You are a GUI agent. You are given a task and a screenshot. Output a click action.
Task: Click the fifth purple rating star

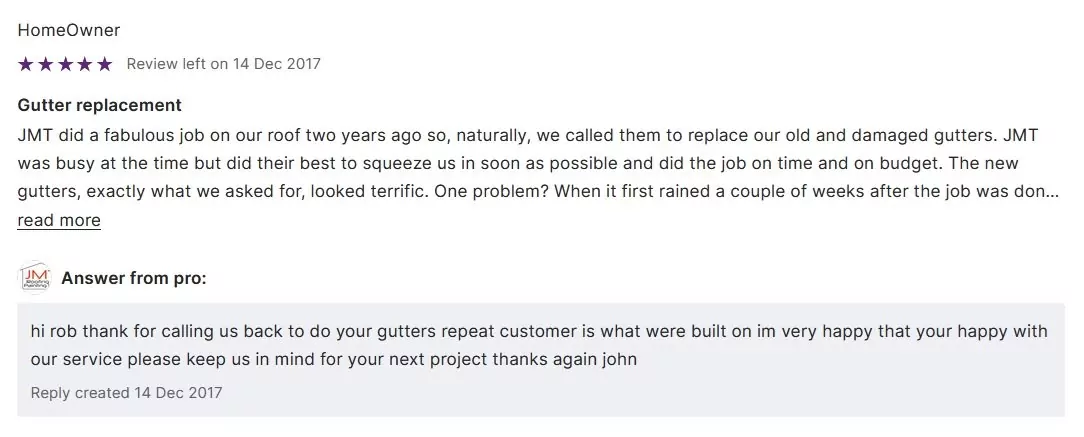(104, 64)
